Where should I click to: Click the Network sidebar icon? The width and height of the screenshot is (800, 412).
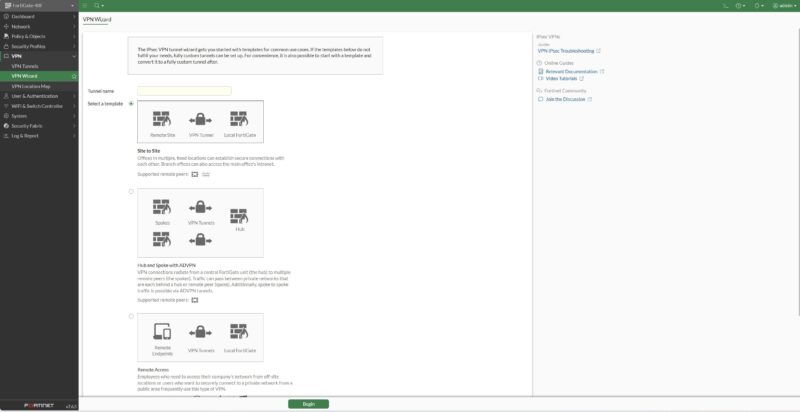[6, 27]
